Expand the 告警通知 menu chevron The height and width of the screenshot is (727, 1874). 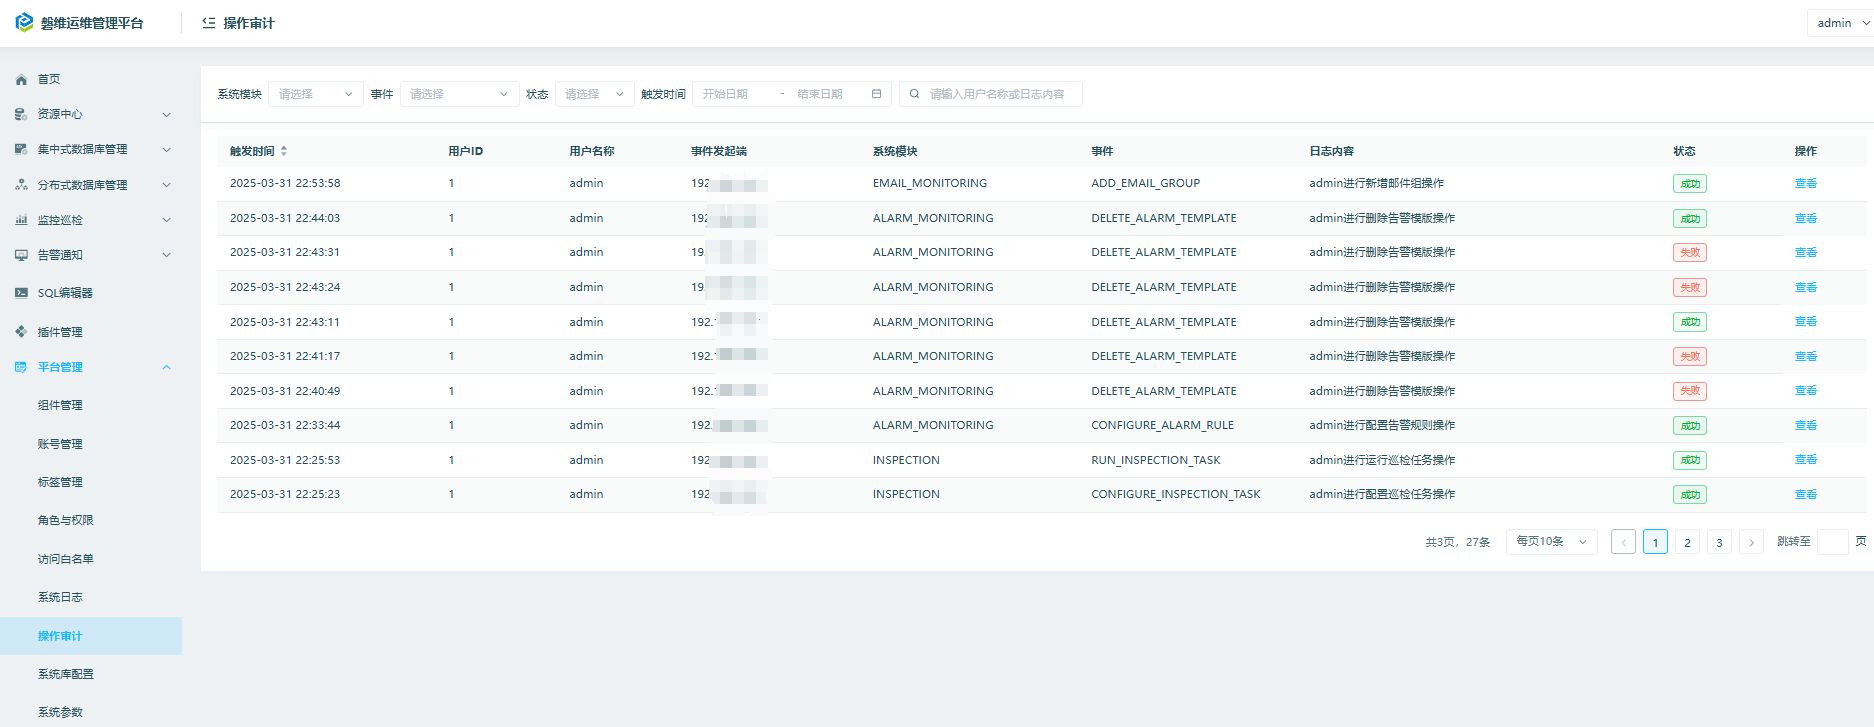pos(166,255)
